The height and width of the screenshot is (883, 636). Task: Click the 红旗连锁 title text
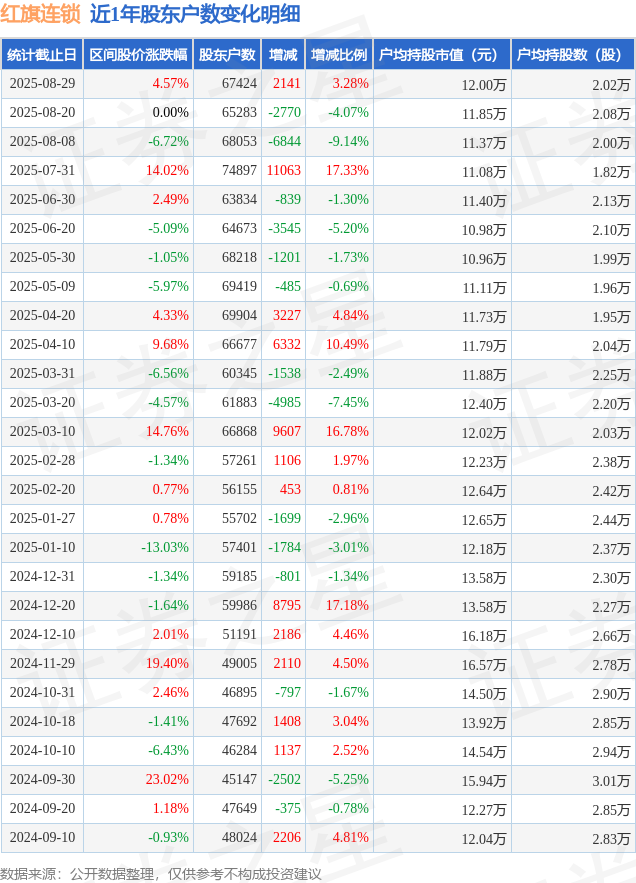[x=40, y=14]
